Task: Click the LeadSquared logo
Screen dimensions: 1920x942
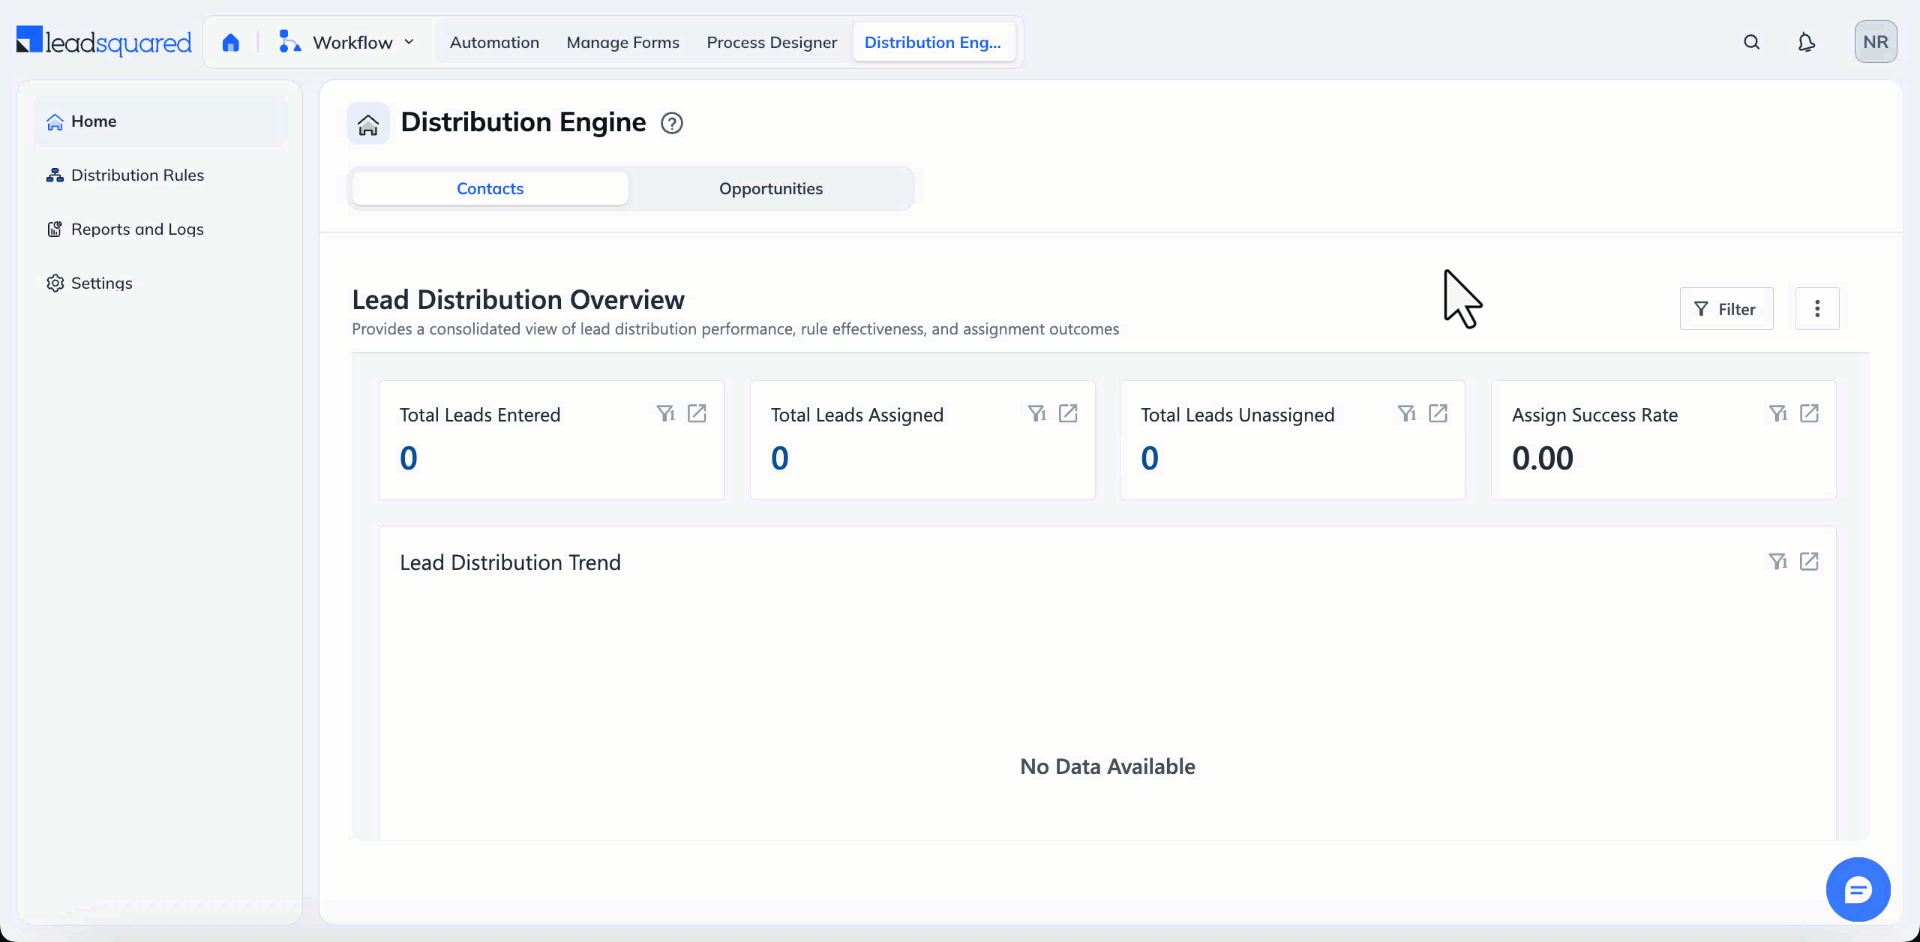Action: pos(104,42)
